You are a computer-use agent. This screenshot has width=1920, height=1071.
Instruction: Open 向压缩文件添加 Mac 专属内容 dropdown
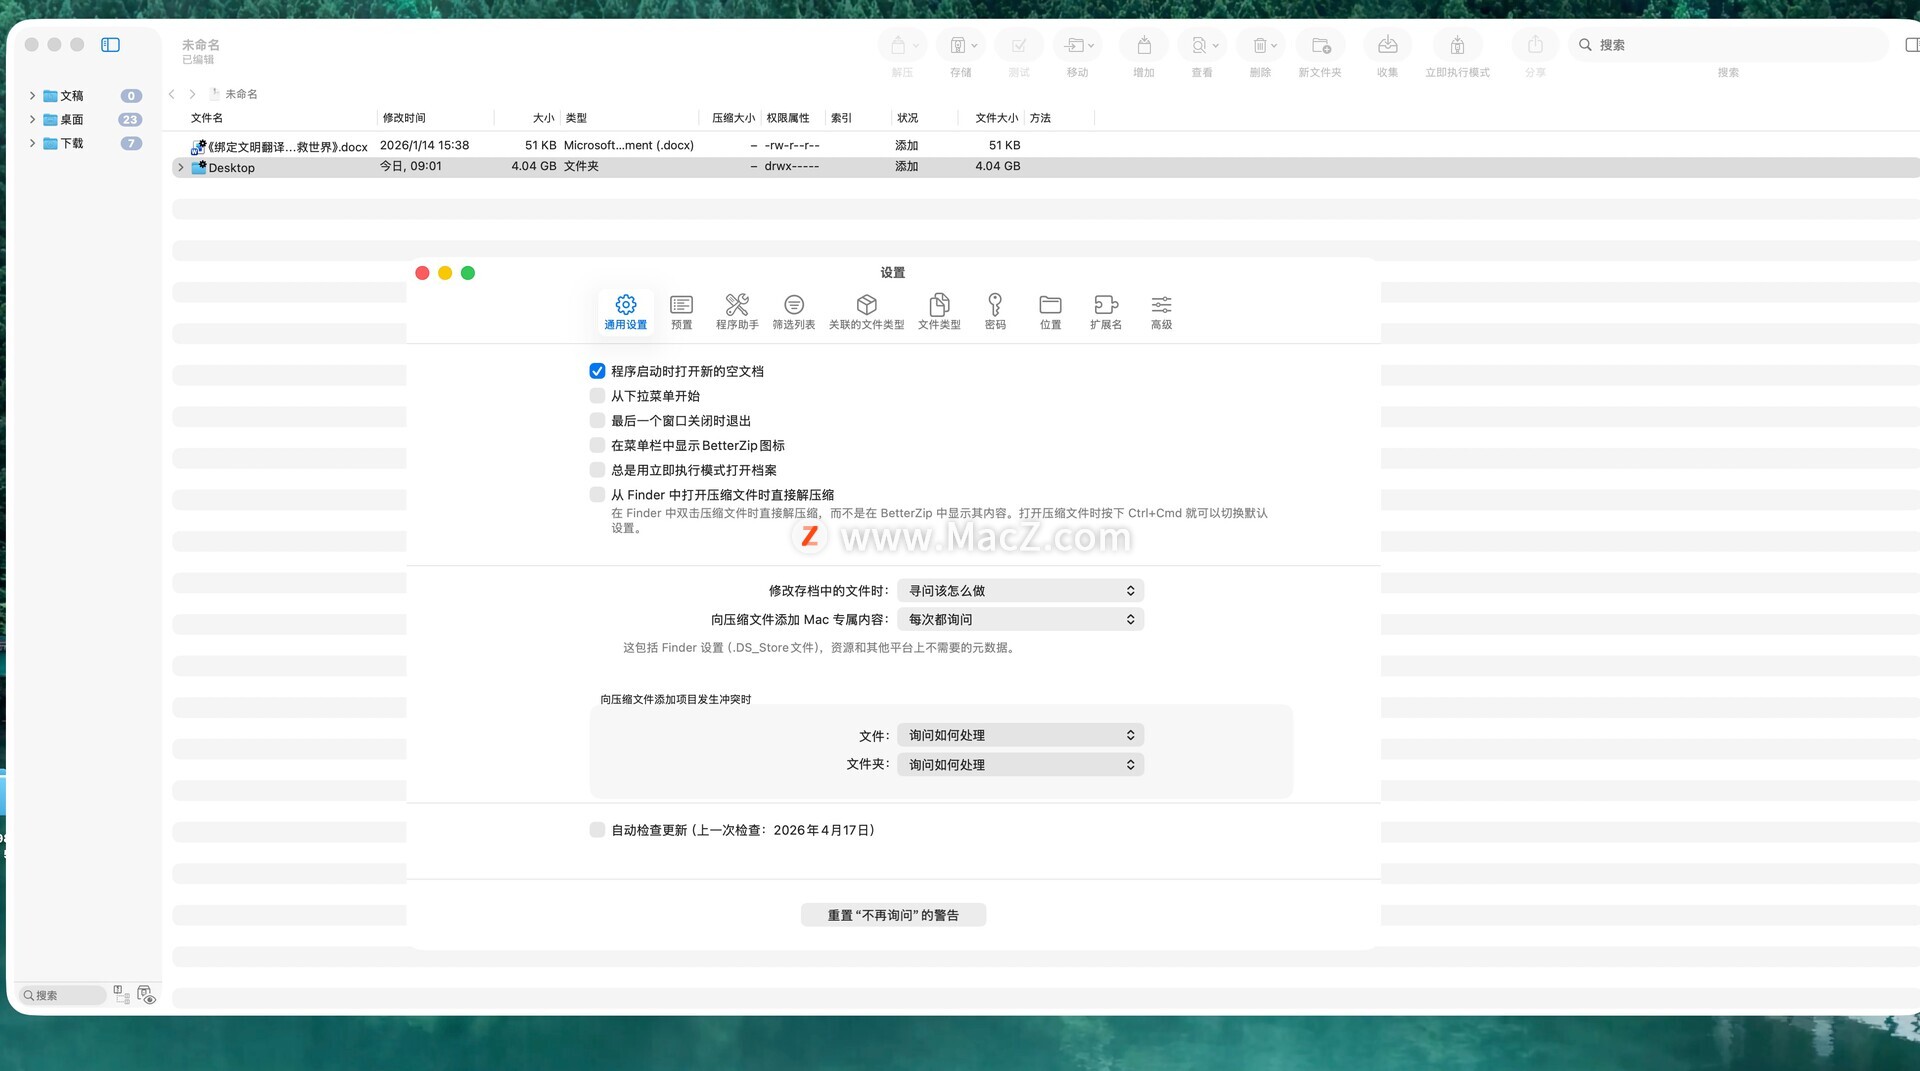(1020, 620)
